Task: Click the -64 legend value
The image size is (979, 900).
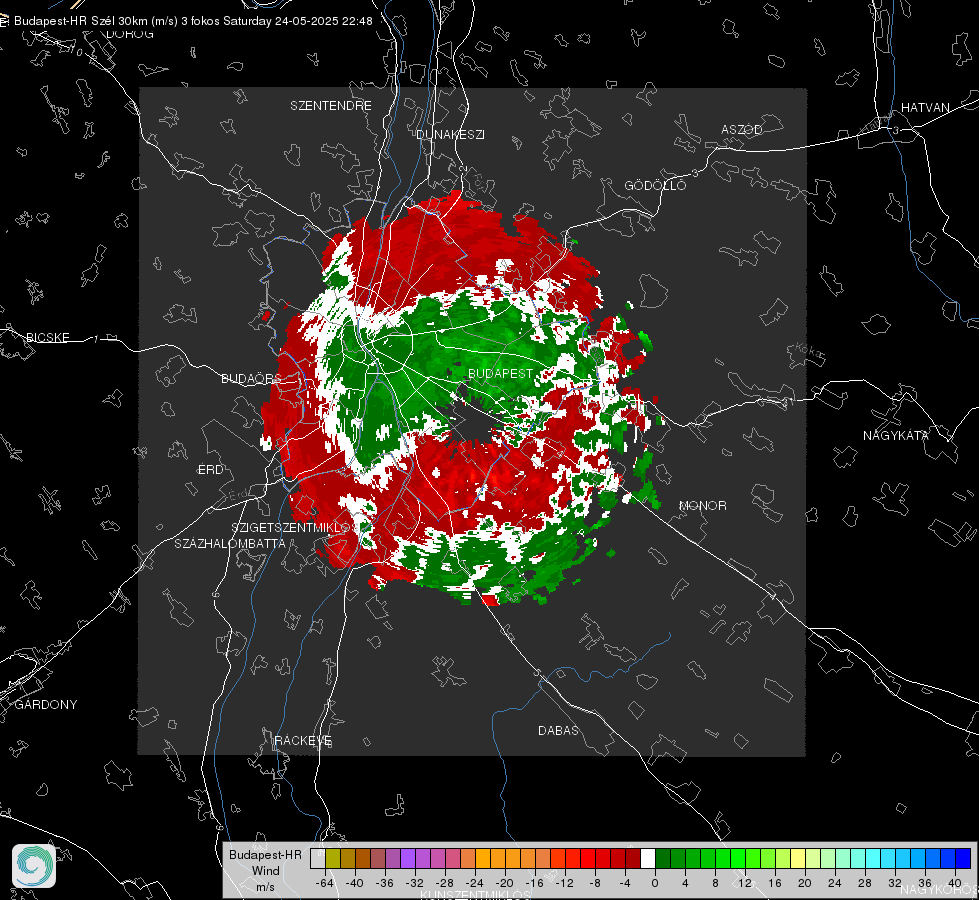Action: (325, 883)
